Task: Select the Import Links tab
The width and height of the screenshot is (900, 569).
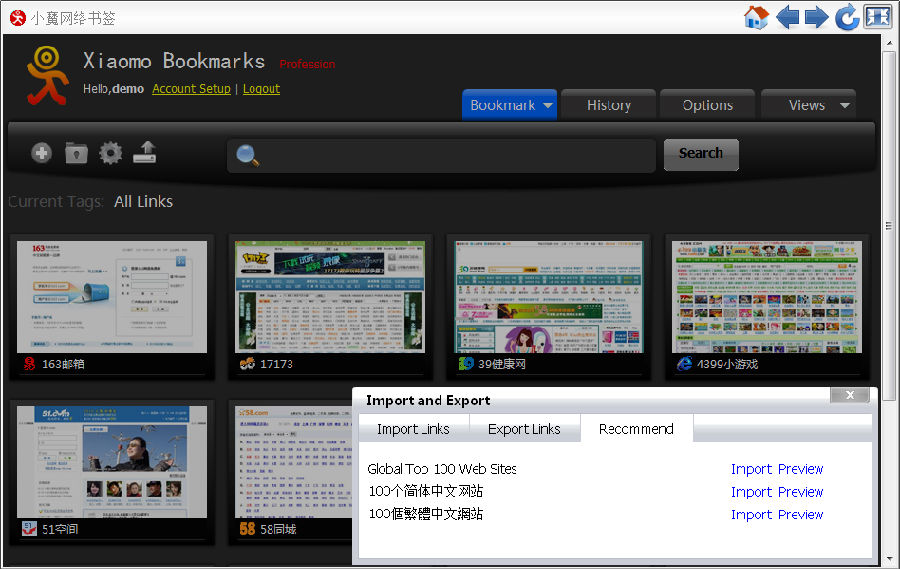Action: coord(413,429)
